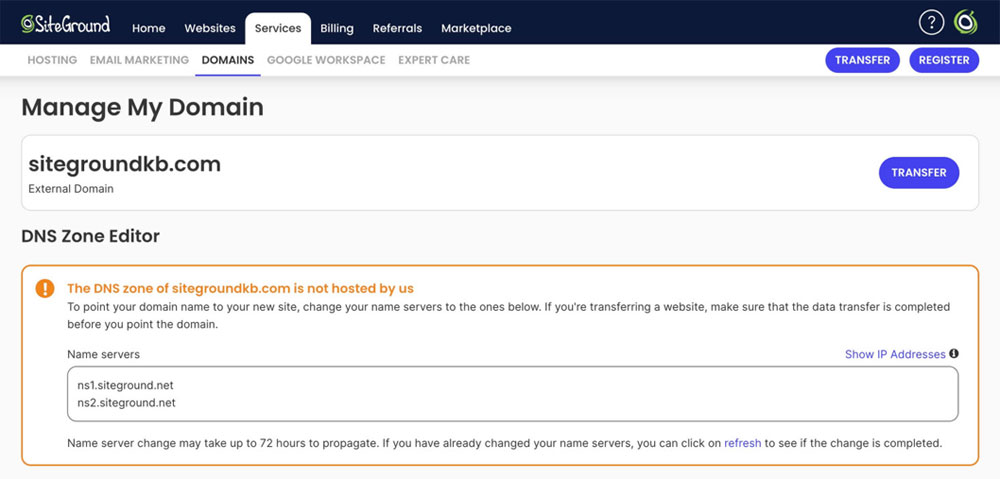Viewport: 1000px width, 479px height.
Task: Visit the Marketplace menu item
Action: (x=476, y=28)
